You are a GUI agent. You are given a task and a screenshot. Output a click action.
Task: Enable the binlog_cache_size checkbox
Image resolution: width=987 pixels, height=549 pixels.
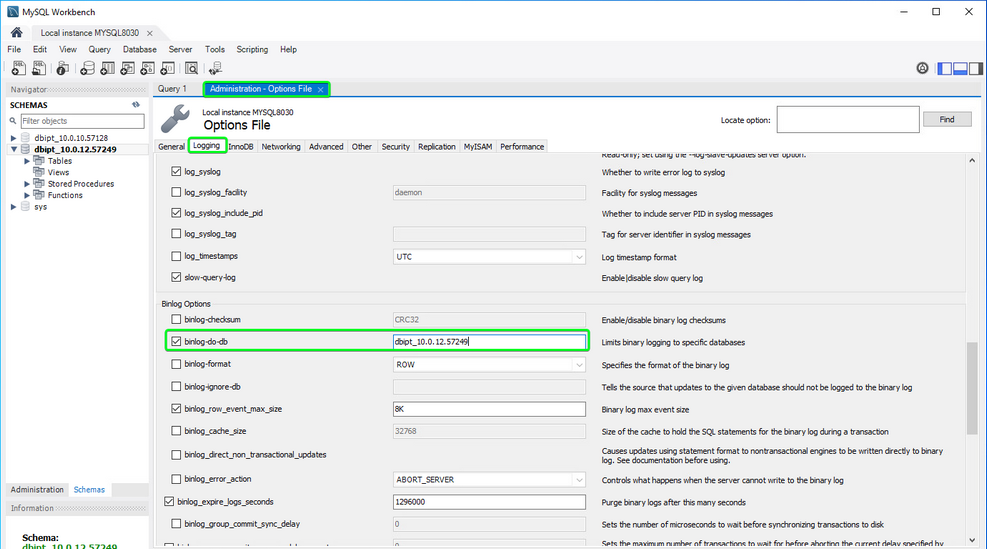click(176, 431)
